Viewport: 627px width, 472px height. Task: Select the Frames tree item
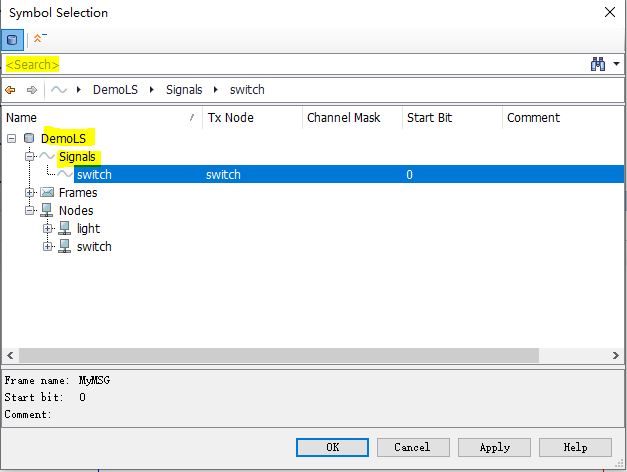pos(78,192)
